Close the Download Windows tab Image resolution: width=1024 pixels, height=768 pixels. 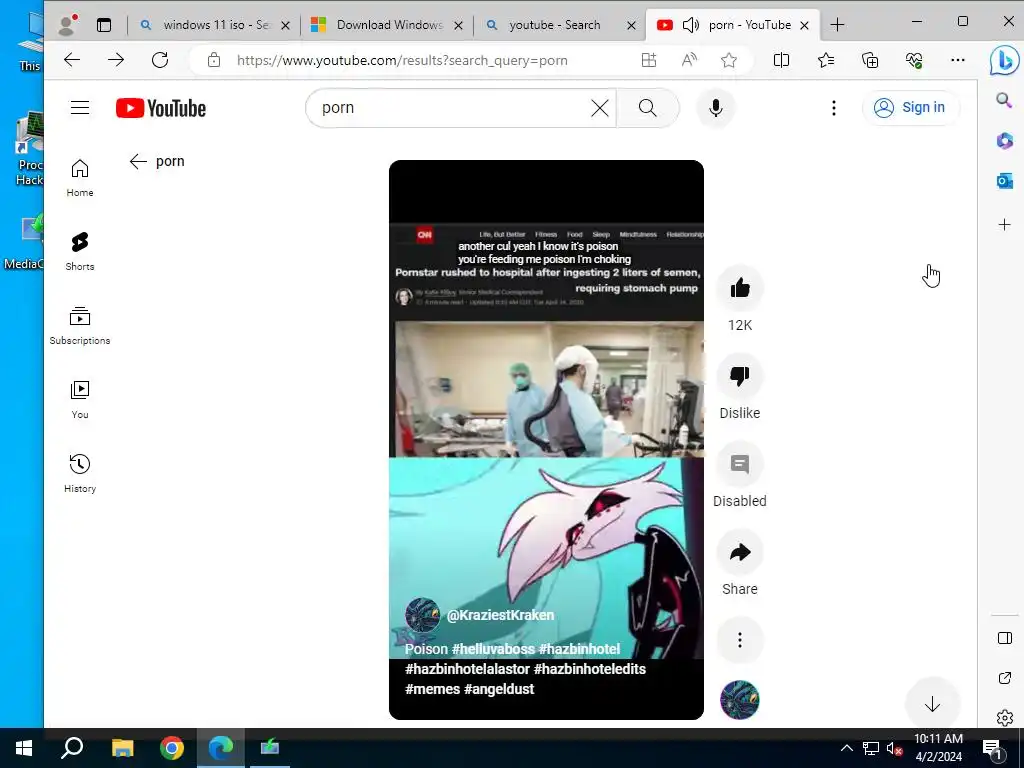458,25
